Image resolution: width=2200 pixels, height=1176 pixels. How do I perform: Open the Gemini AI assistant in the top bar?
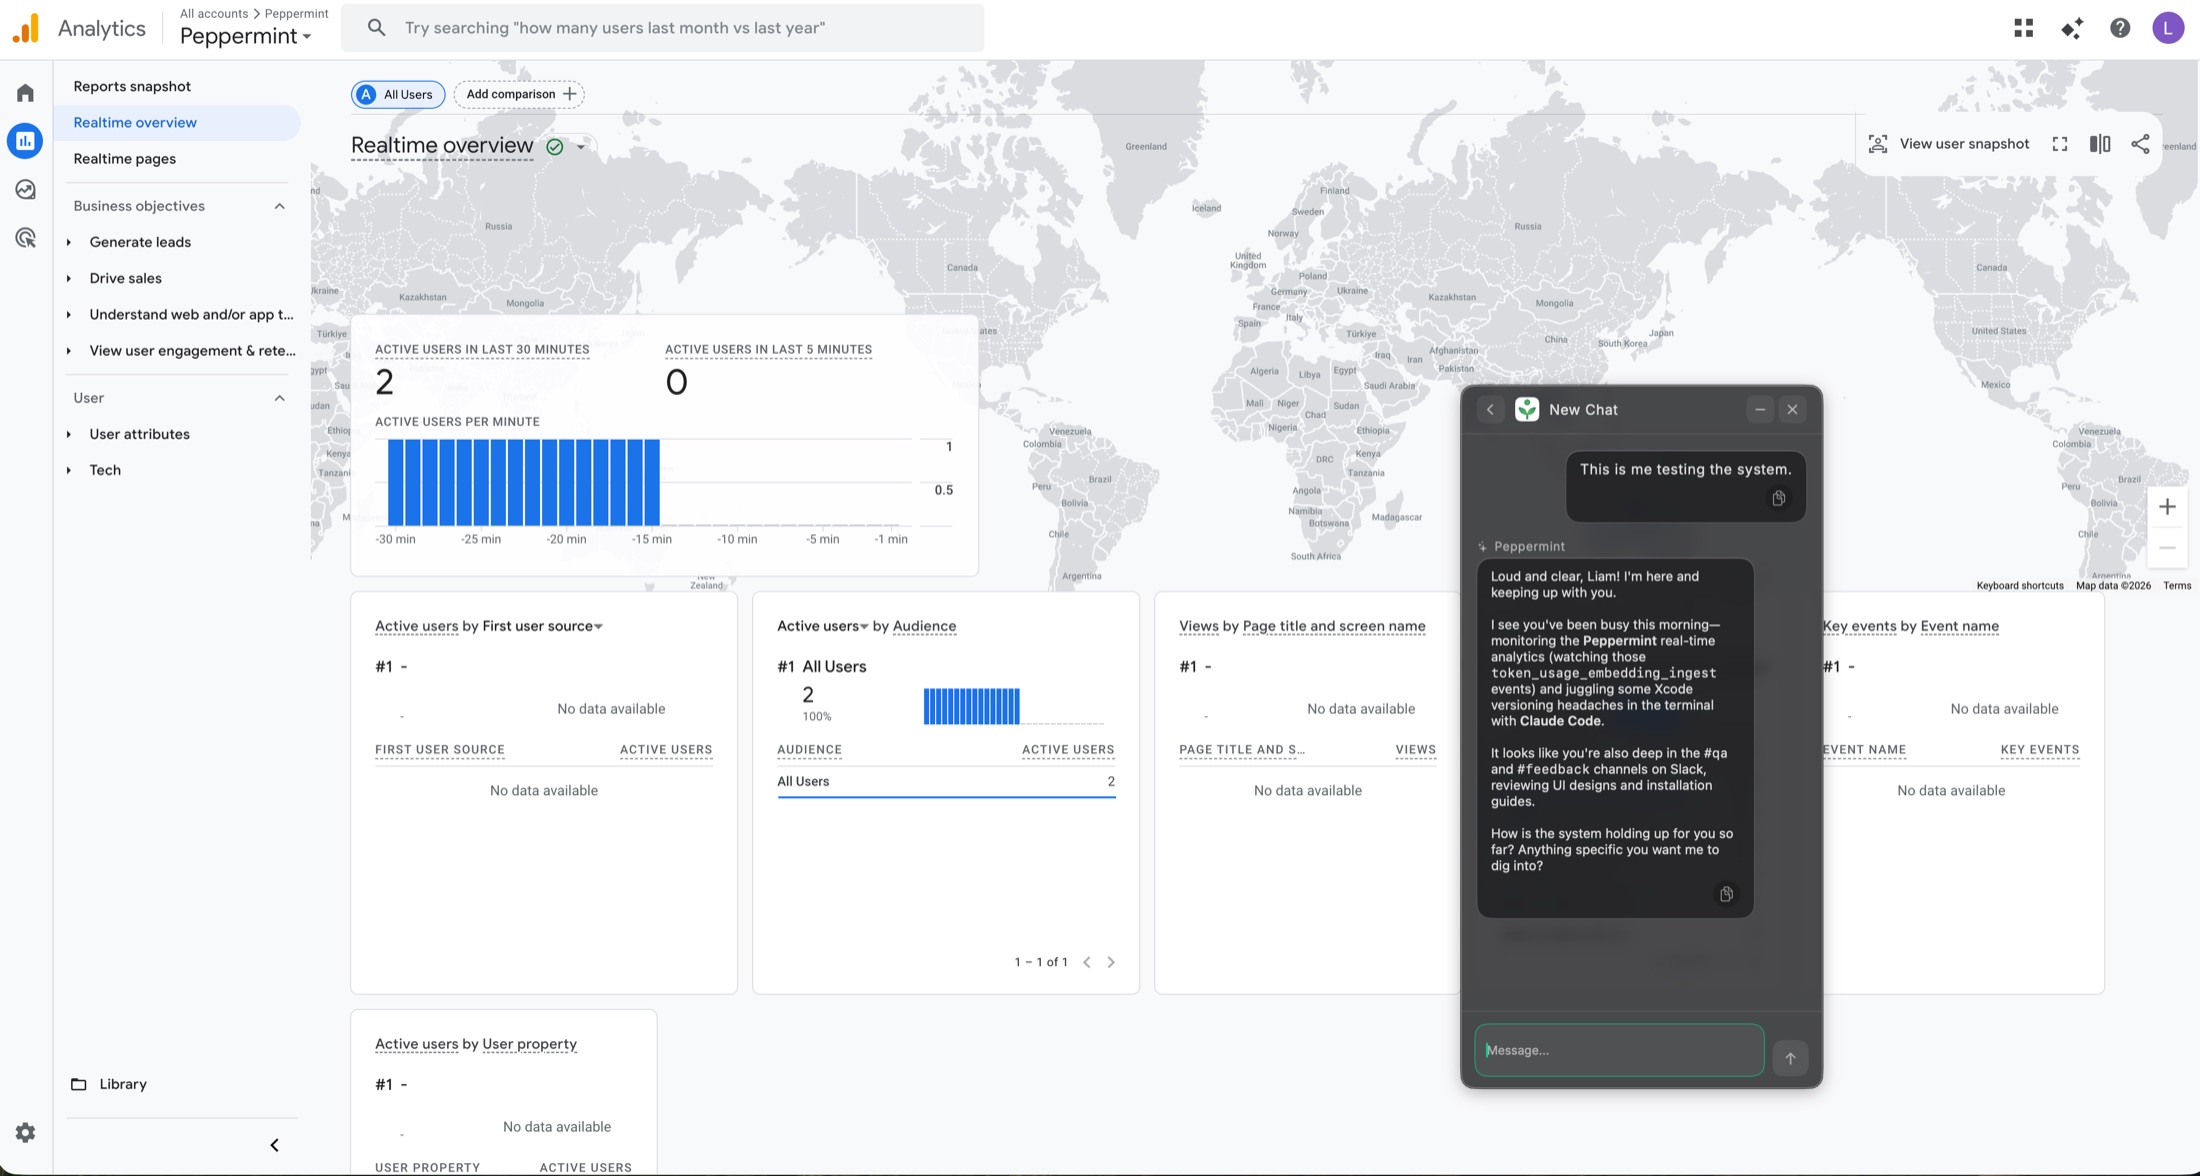pos(2071,27)
